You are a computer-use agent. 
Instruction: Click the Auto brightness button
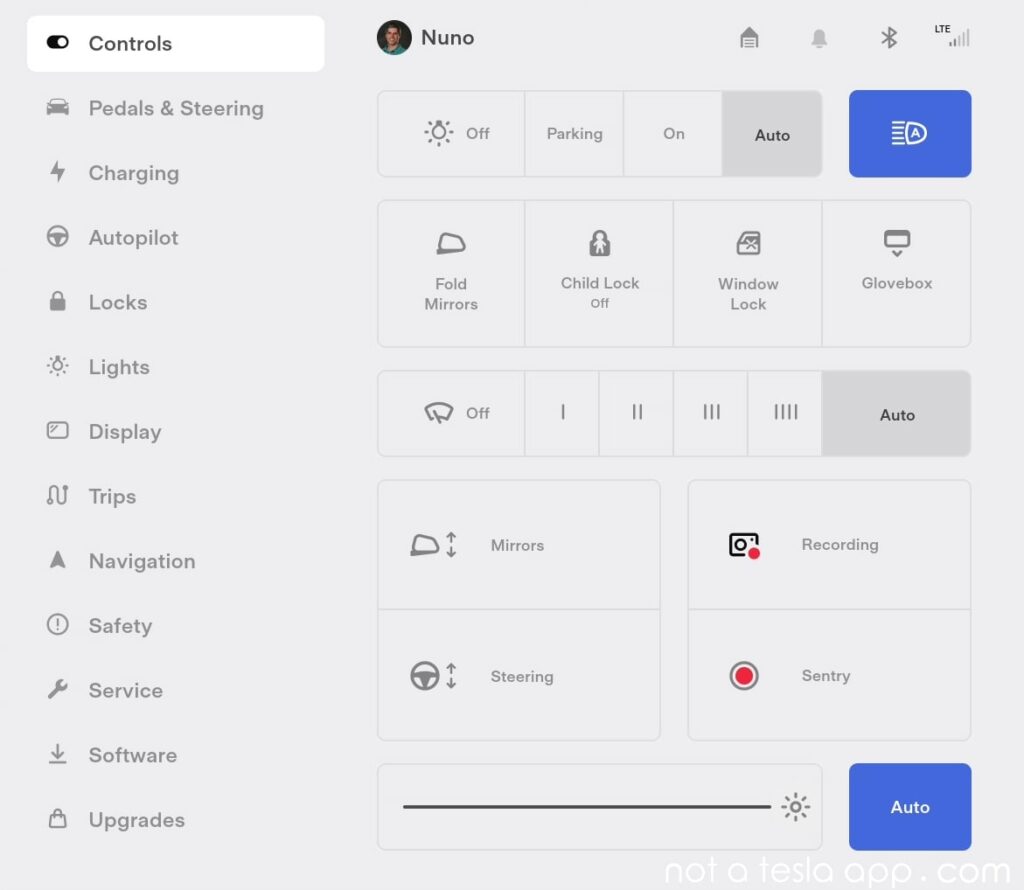click(909, 807)
